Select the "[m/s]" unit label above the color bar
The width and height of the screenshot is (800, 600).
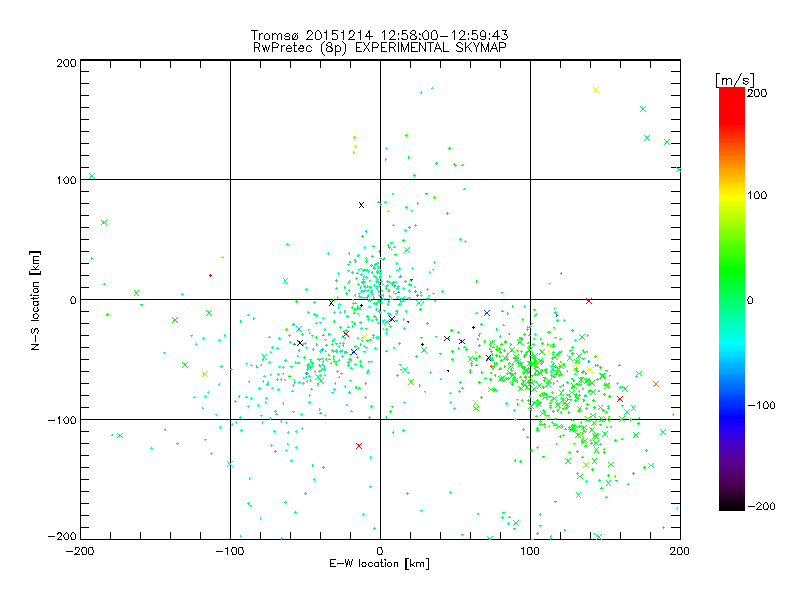click(734, 80)
